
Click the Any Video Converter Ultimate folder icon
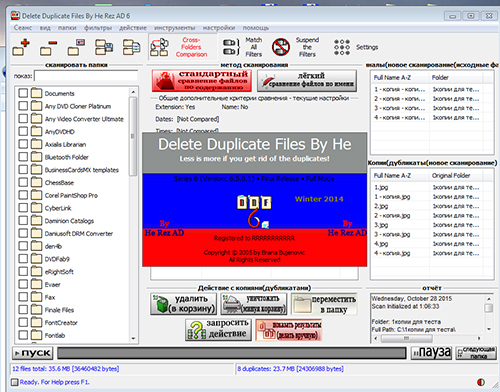click(36, 118)
